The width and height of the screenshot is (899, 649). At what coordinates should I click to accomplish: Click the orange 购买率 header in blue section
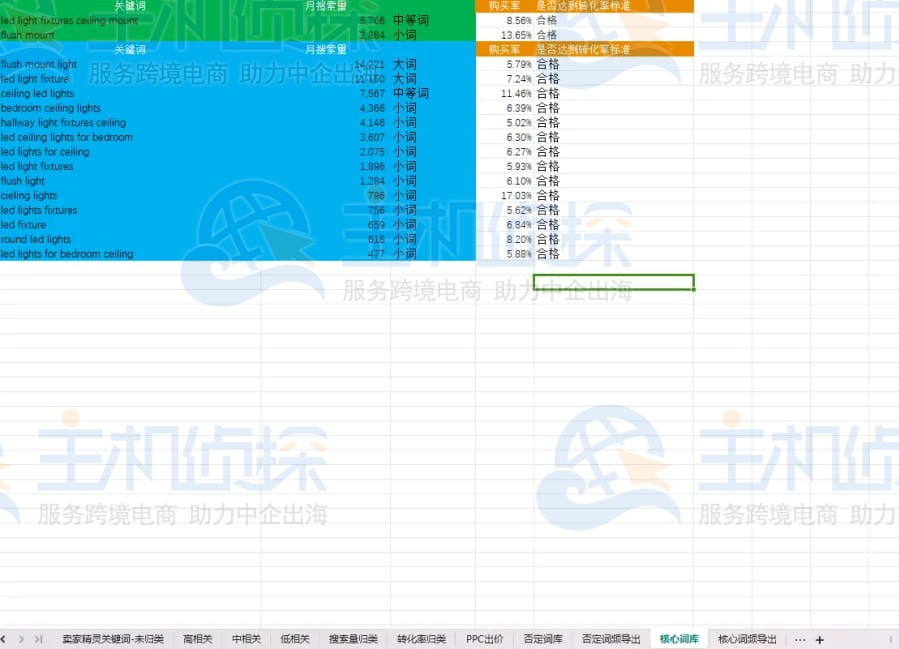point(504,49)
